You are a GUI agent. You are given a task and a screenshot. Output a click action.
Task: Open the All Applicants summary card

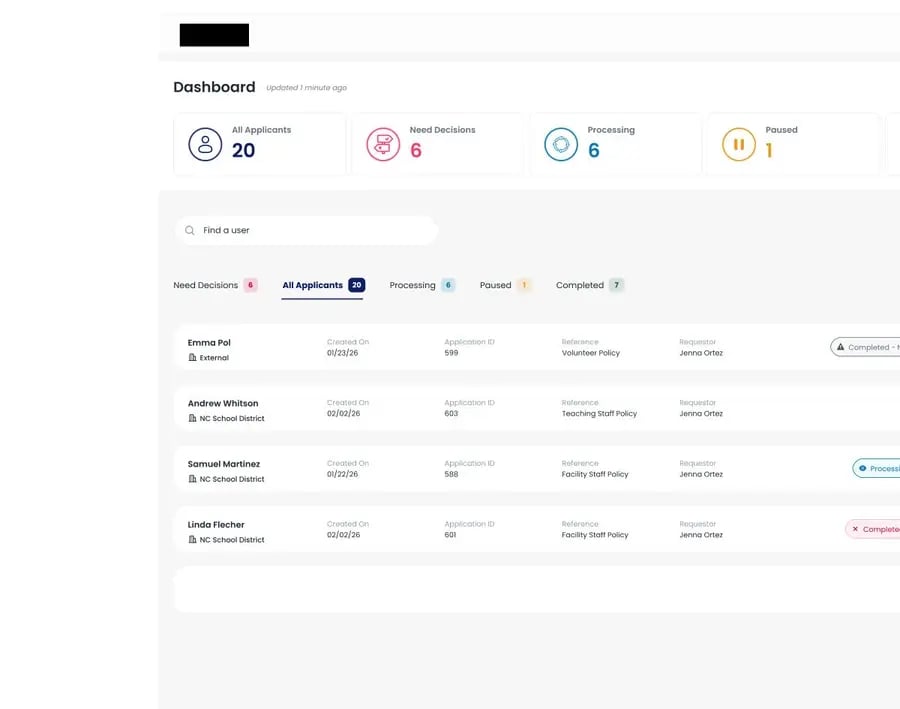click(x=259, y=144)
